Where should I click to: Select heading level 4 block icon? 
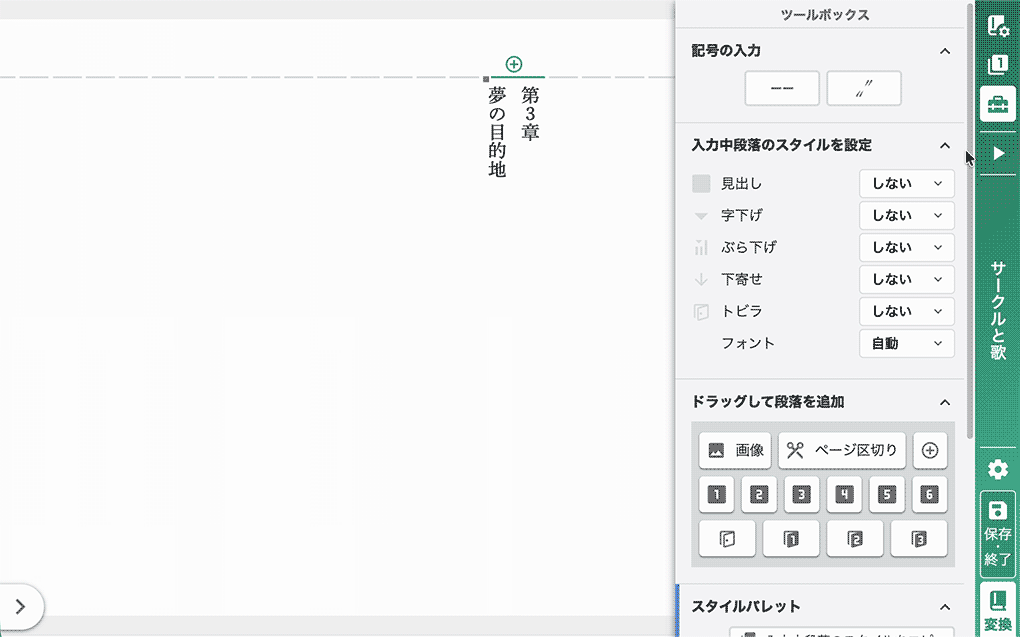(x=844, y=495)
